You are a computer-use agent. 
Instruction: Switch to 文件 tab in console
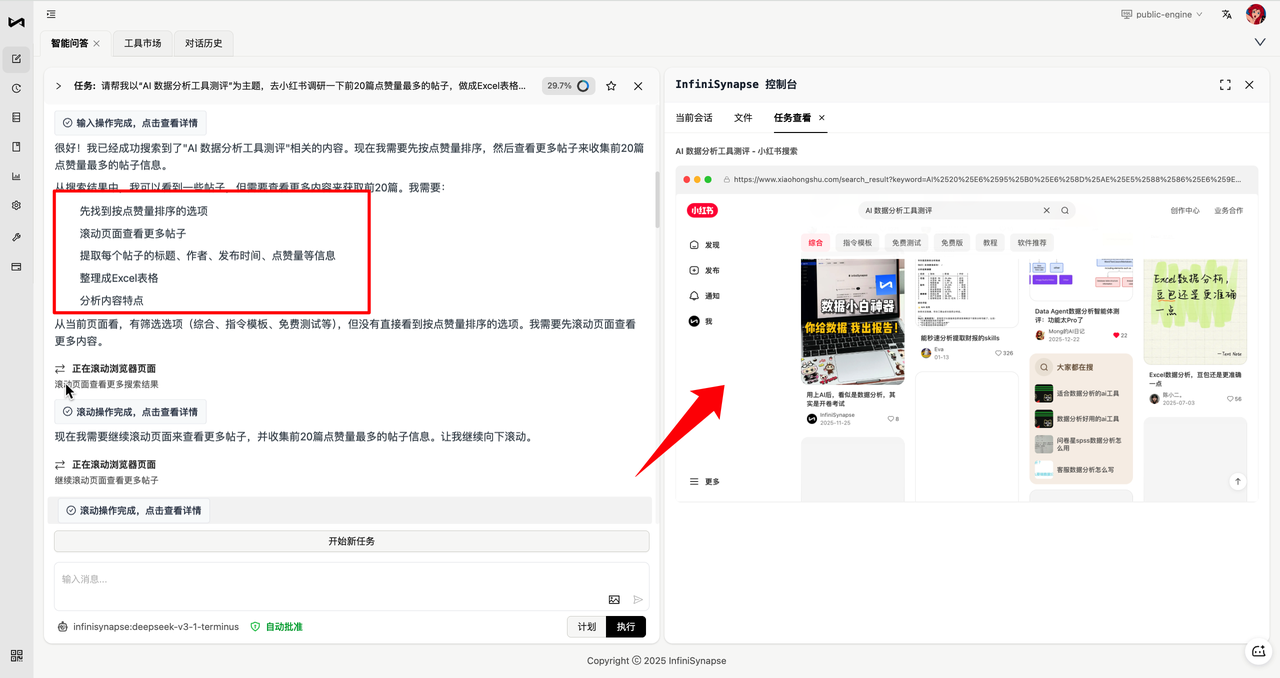pos(743,118)
